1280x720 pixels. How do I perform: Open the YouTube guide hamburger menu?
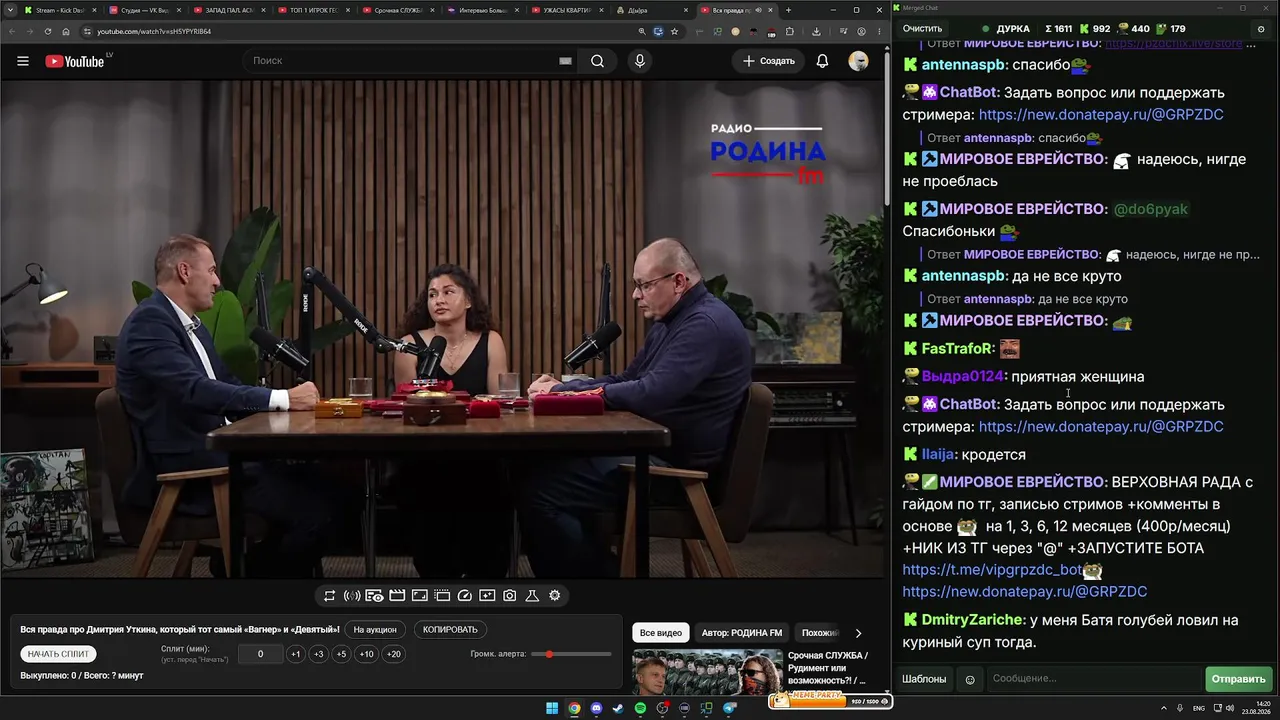23,61
